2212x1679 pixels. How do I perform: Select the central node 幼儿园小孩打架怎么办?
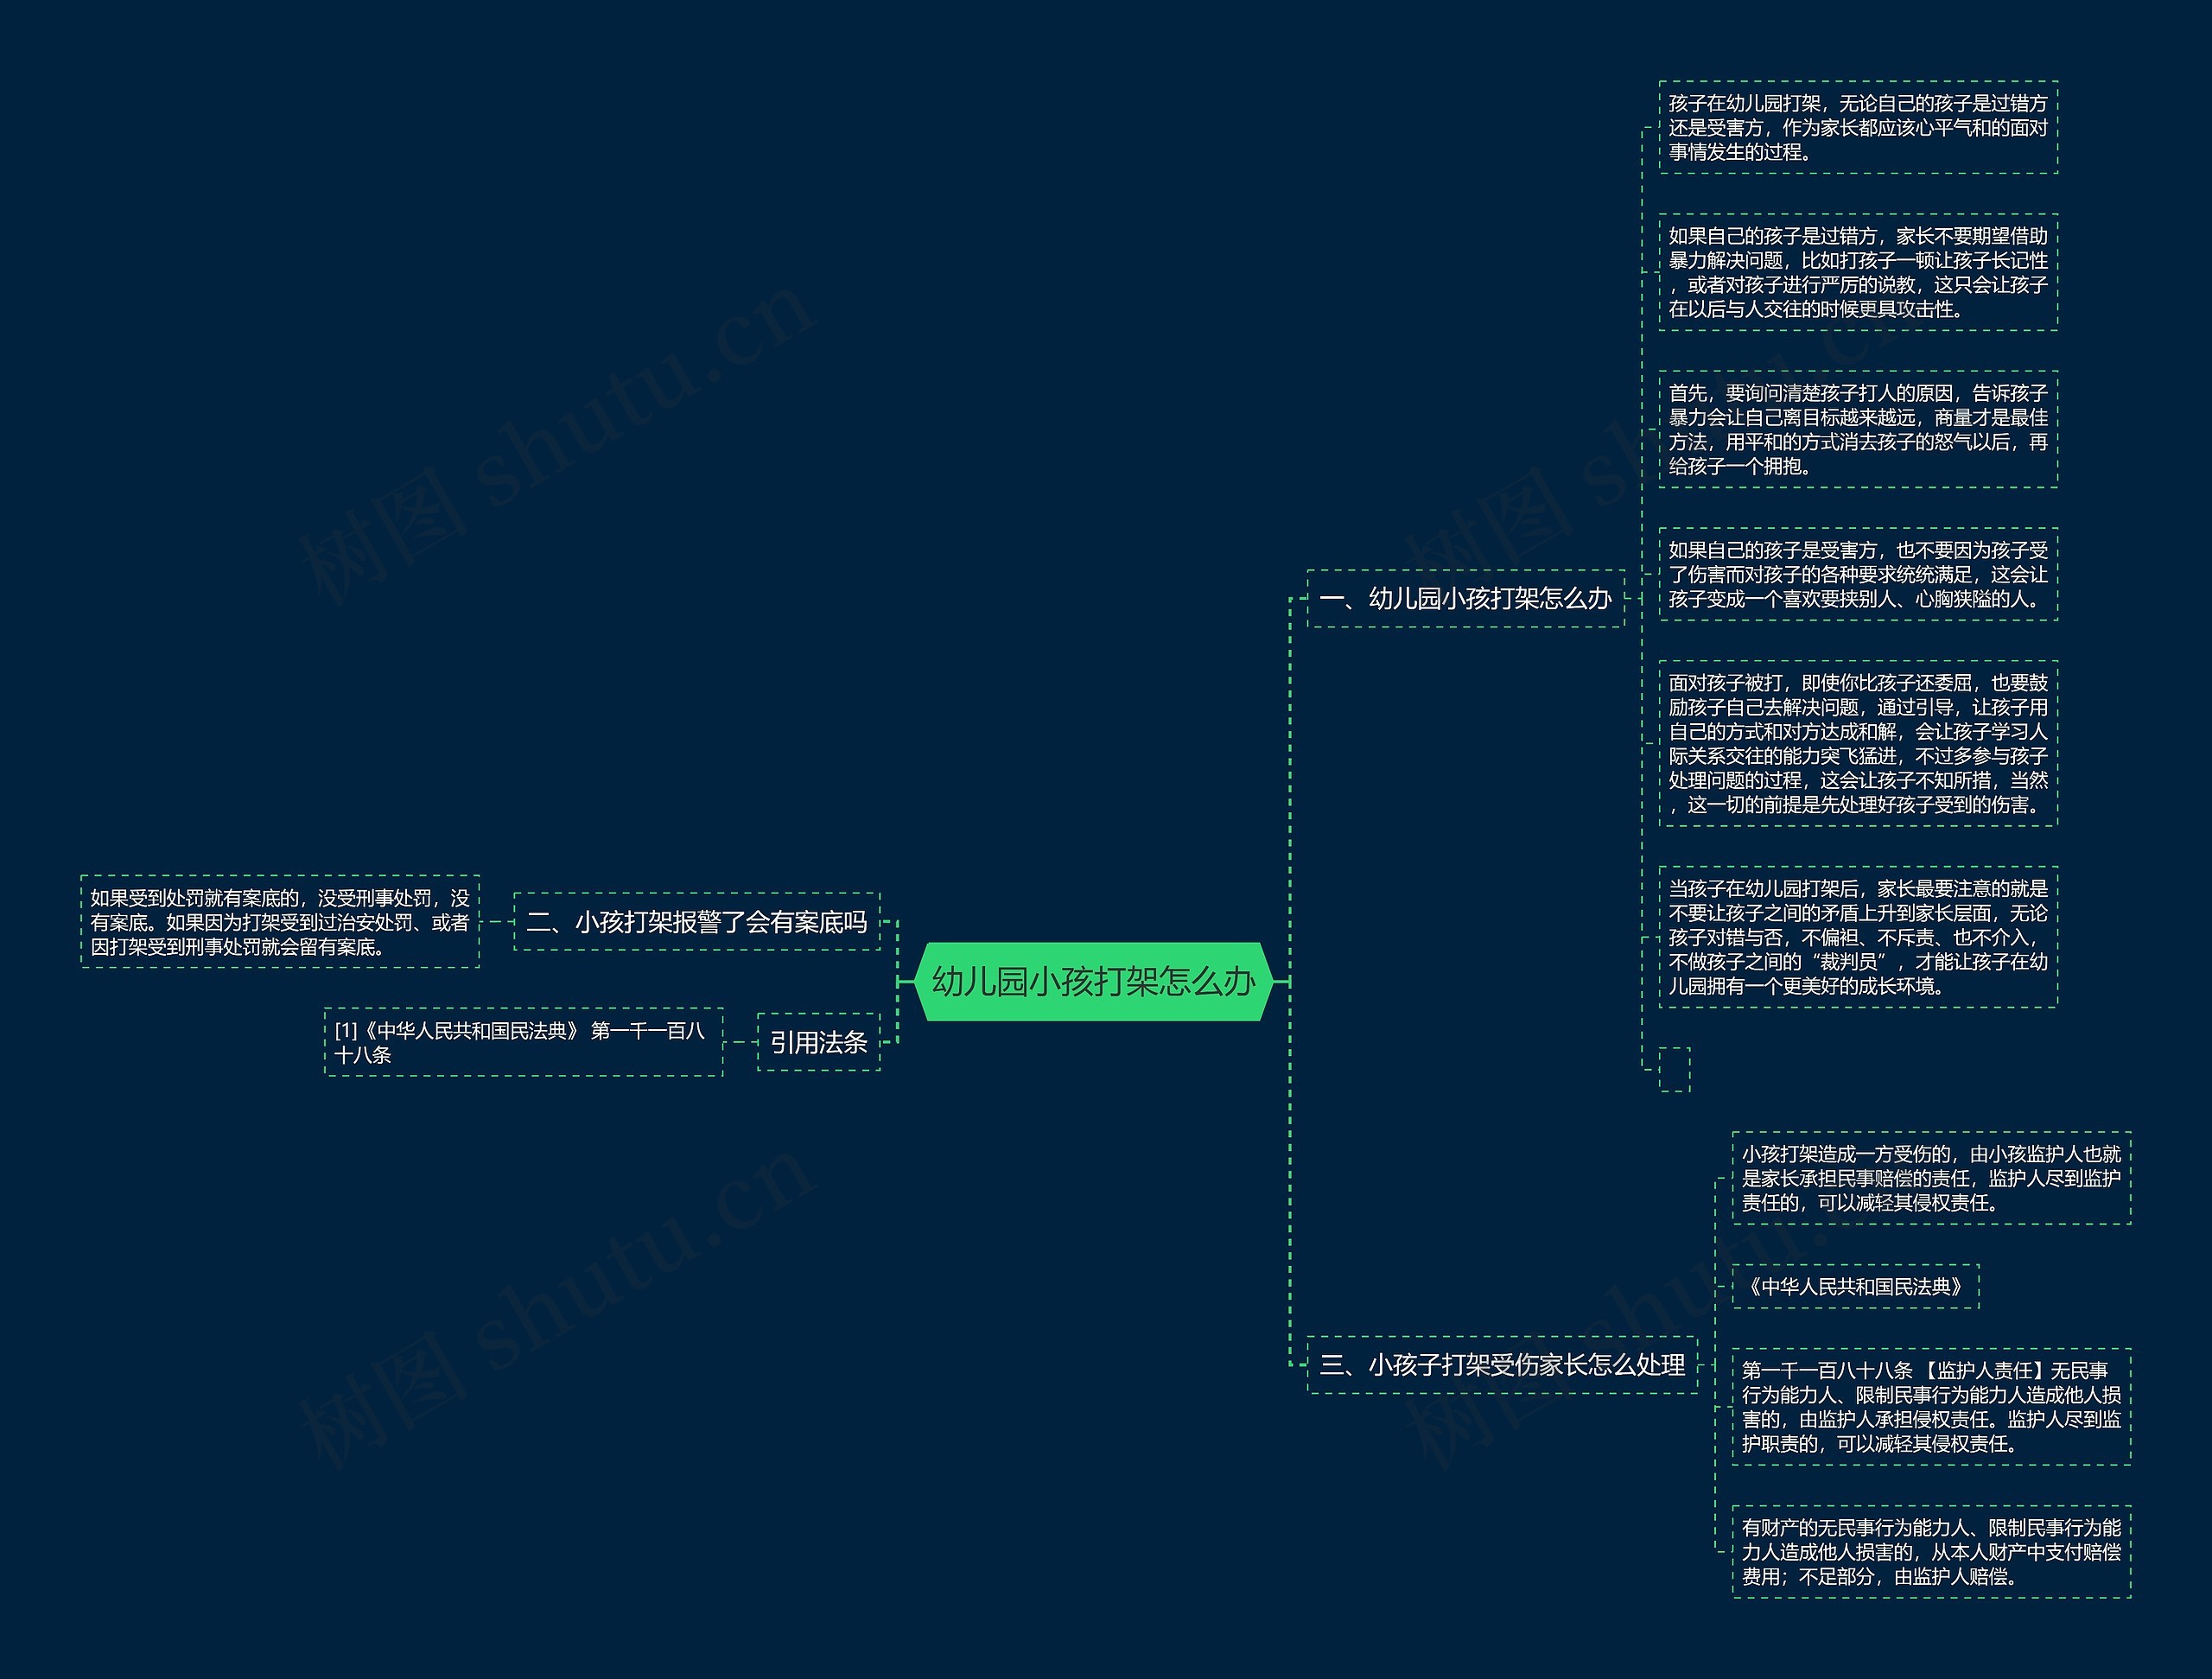pyautogui.click(x=1093, y=981)
